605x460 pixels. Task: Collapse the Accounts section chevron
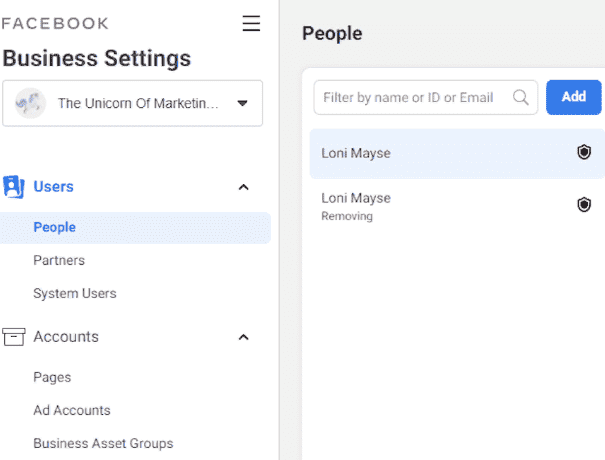[243, 337]
